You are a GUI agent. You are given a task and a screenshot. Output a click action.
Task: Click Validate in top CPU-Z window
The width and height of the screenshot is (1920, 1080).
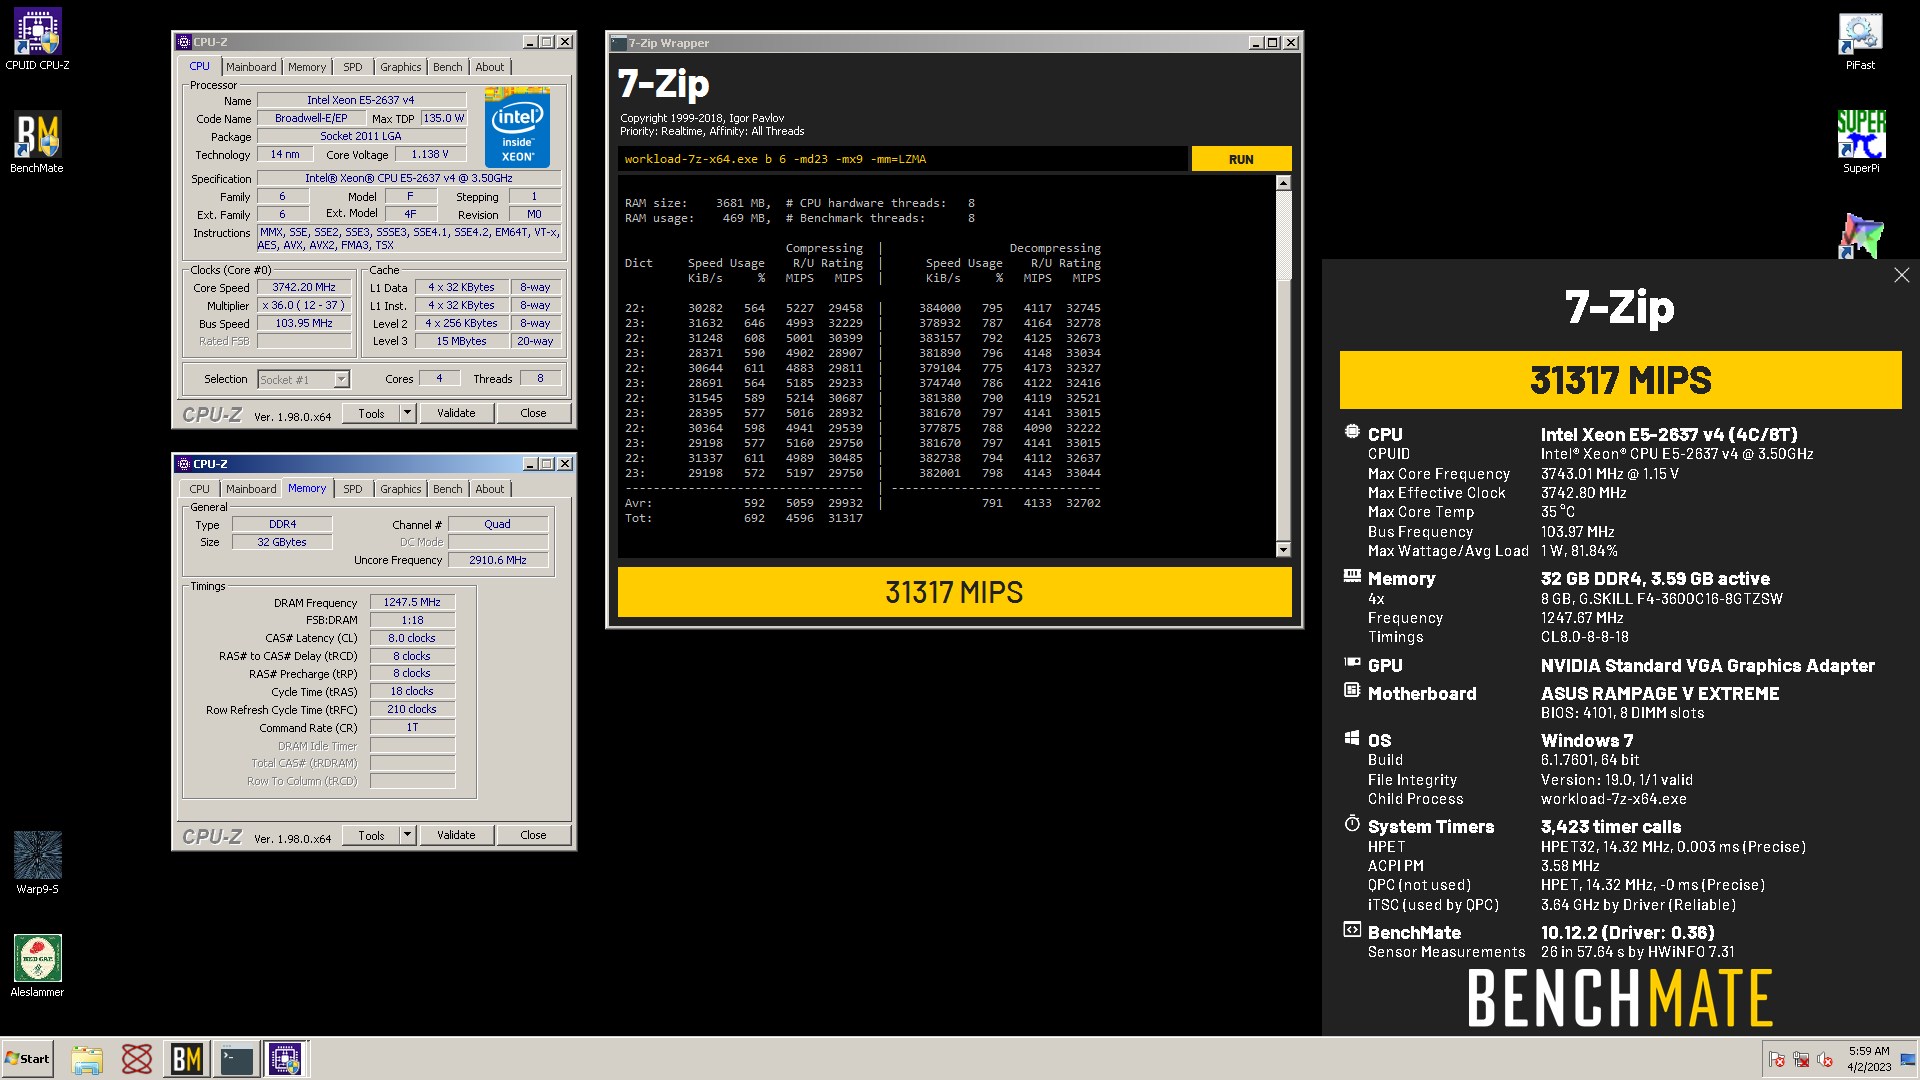(456, 413)
